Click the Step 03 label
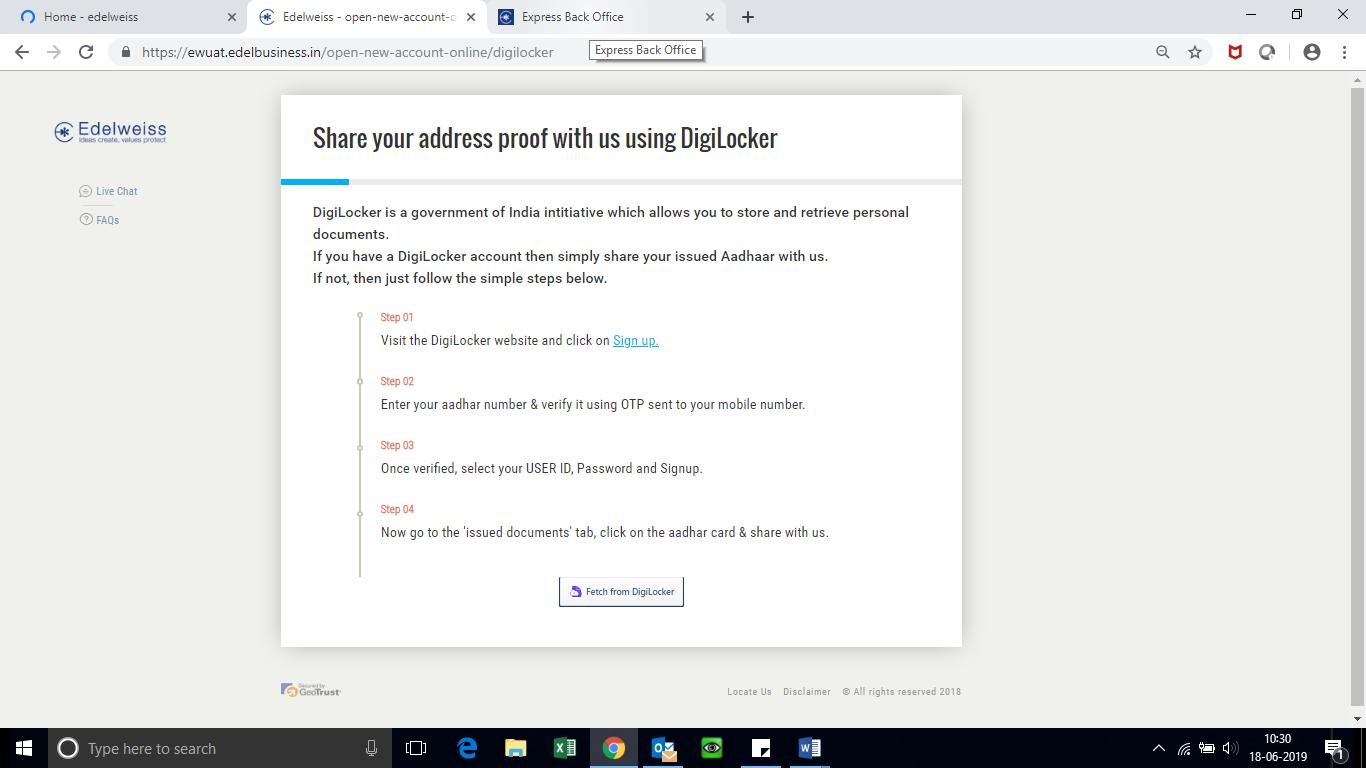This screenshot has width=1366, height=768. [x=397, y=445]
